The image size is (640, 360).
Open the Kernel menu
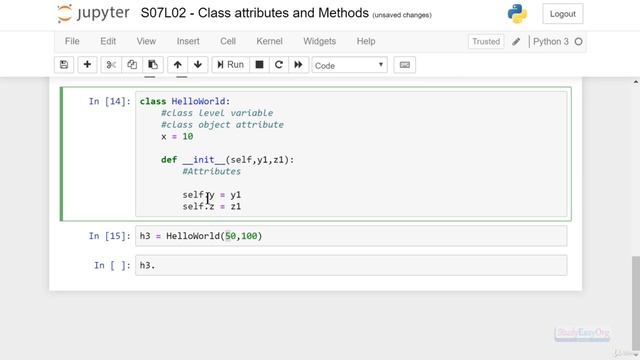click(x=269, y=41)
